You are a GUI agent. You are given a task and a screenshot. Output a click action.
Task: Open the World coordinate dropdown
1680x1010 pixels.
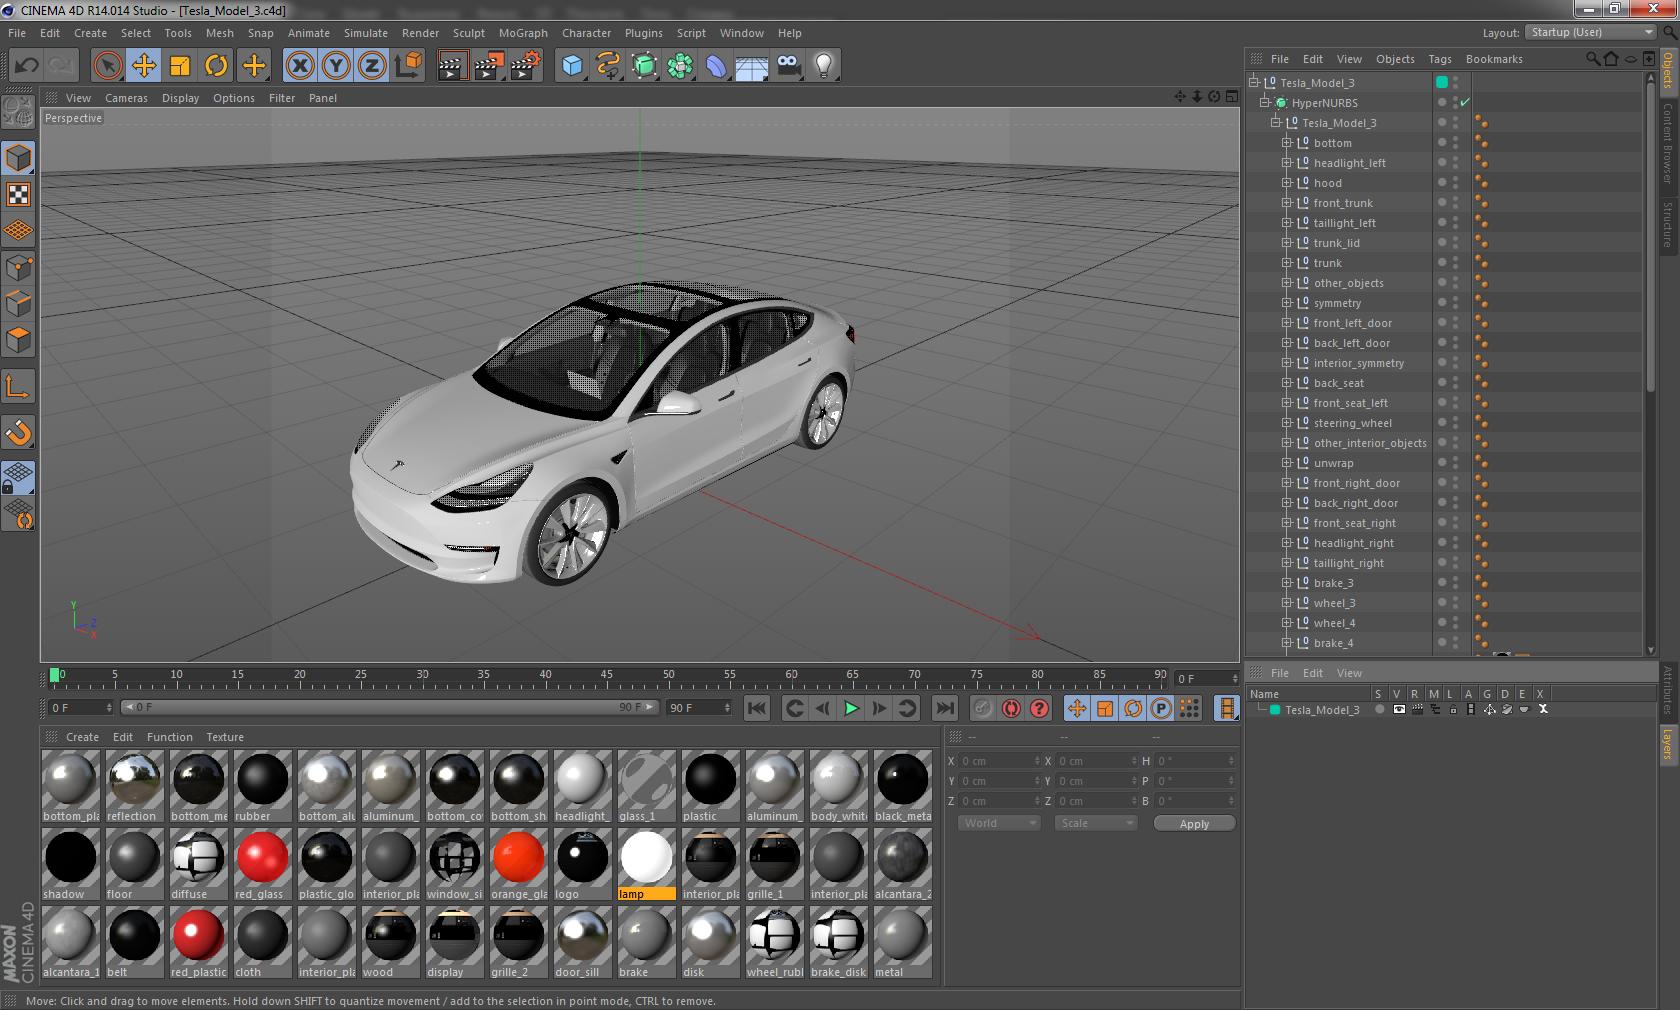pos(999,823)
